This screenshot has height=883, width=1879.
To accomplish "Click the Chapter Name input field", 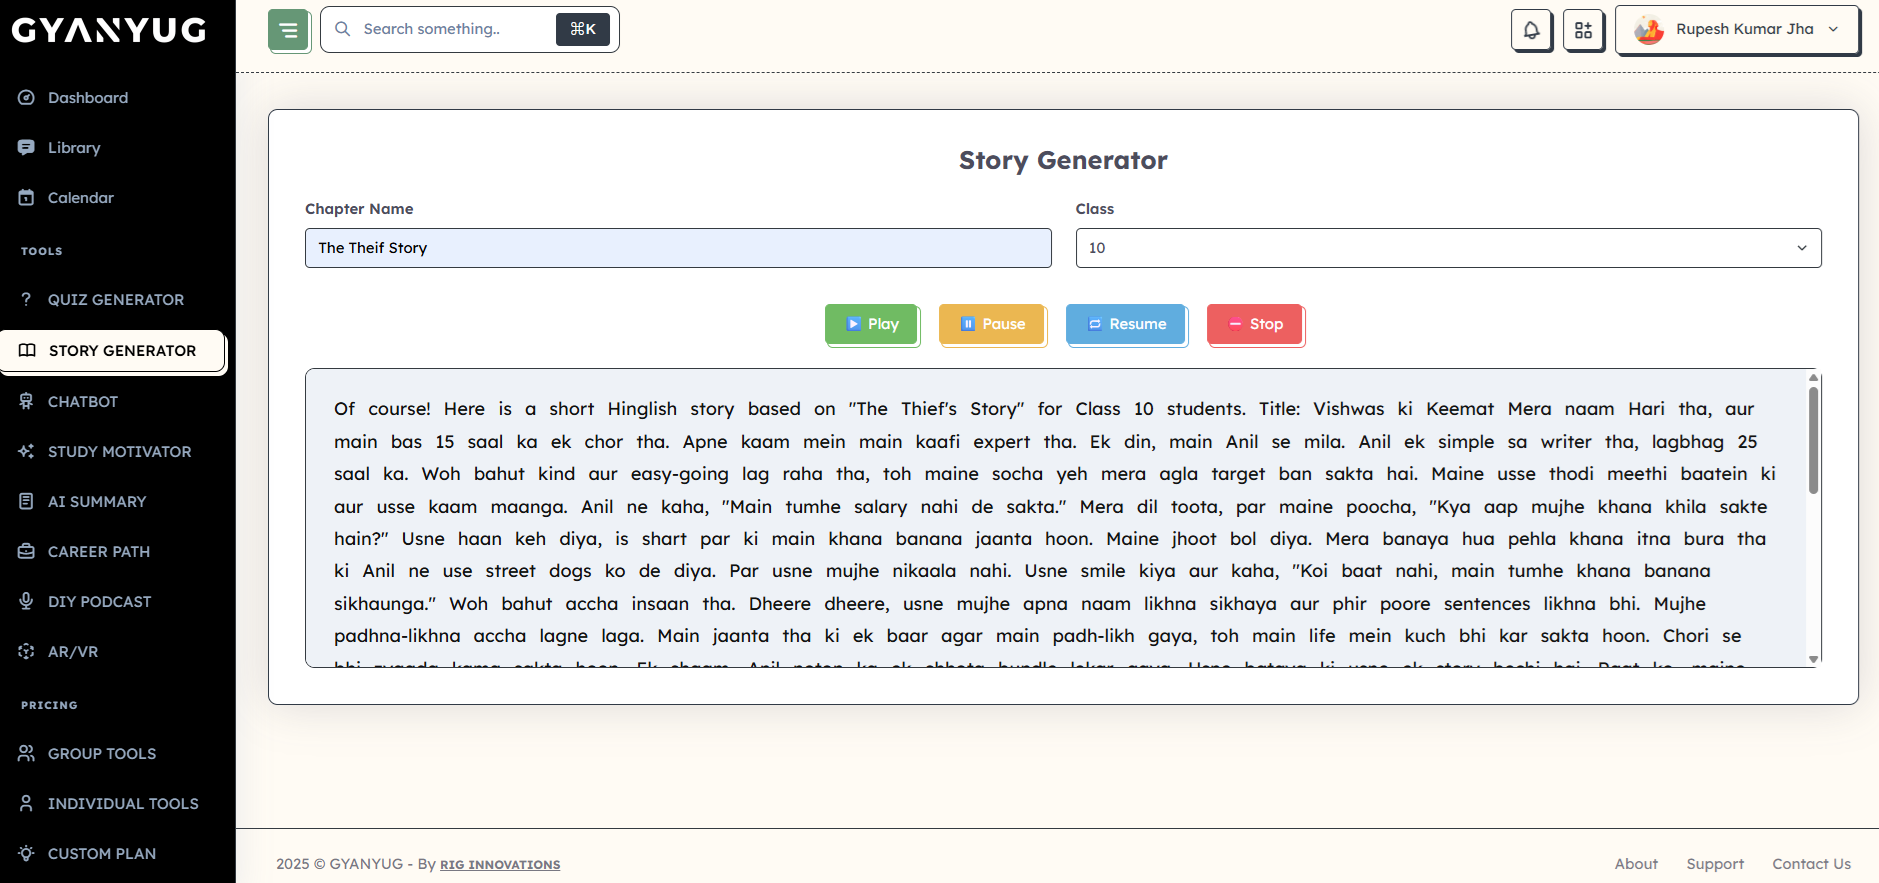I will point(678,248).
